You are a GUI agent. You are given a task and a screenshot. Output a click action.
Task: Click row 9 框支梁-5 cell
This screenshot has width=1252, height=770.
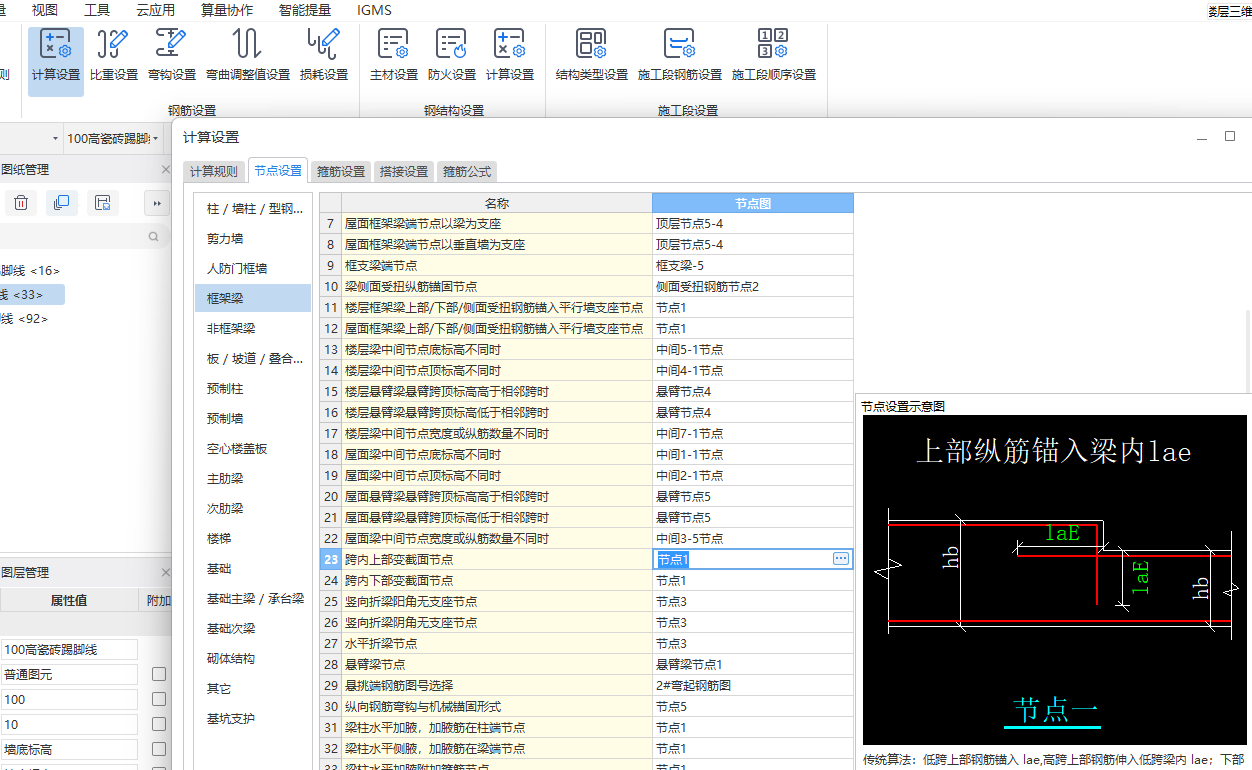(753, 265)
